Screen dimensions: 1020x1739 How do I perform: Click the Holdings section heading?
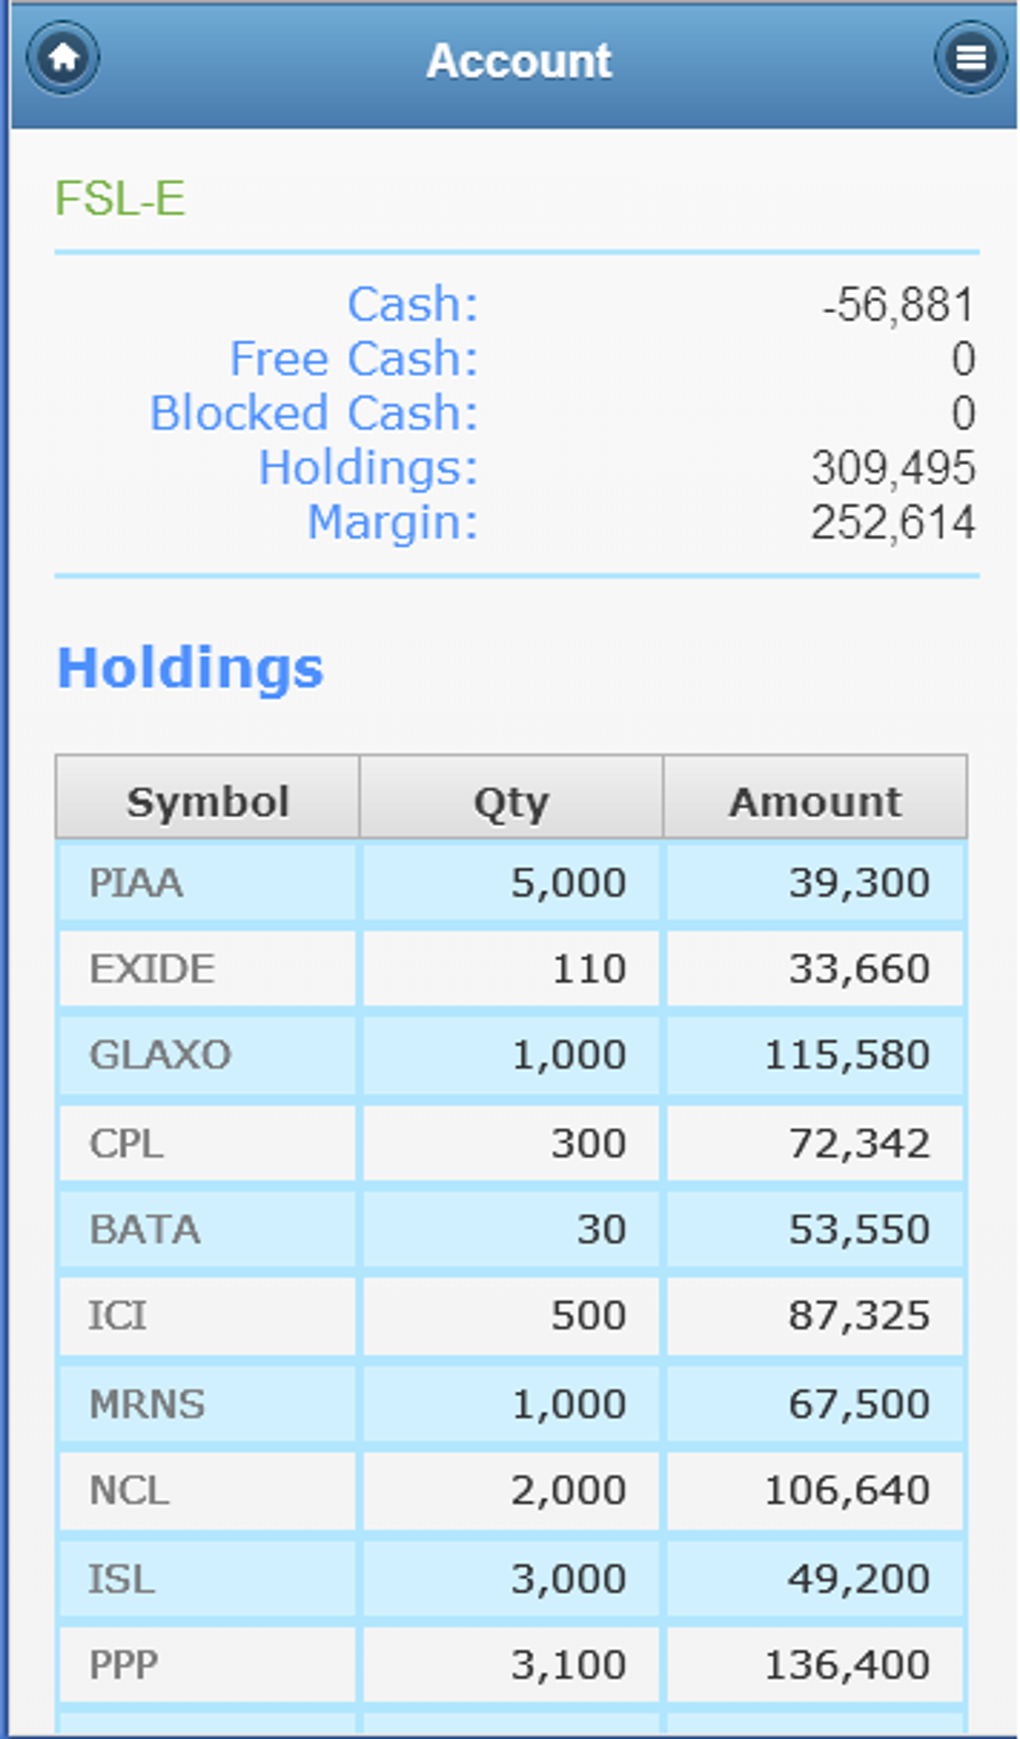tap(190, 668)
